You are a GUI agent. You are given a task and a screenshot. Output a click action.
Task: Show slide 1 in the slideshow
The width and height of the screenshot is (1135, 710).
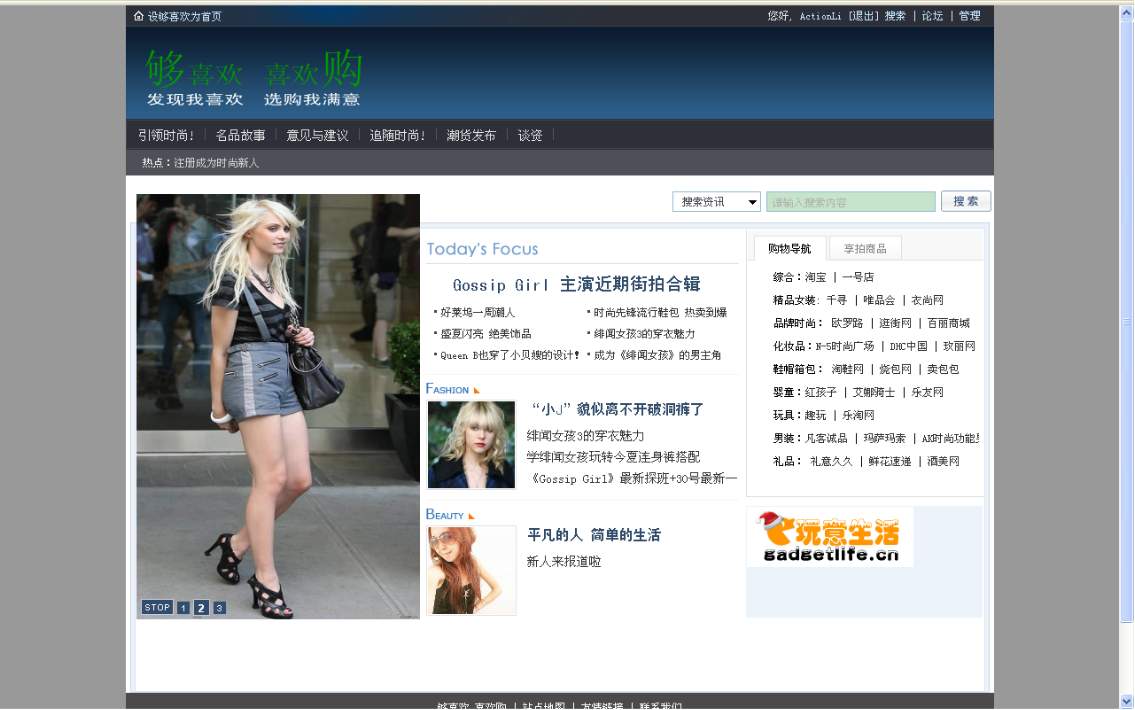point(184,608)
